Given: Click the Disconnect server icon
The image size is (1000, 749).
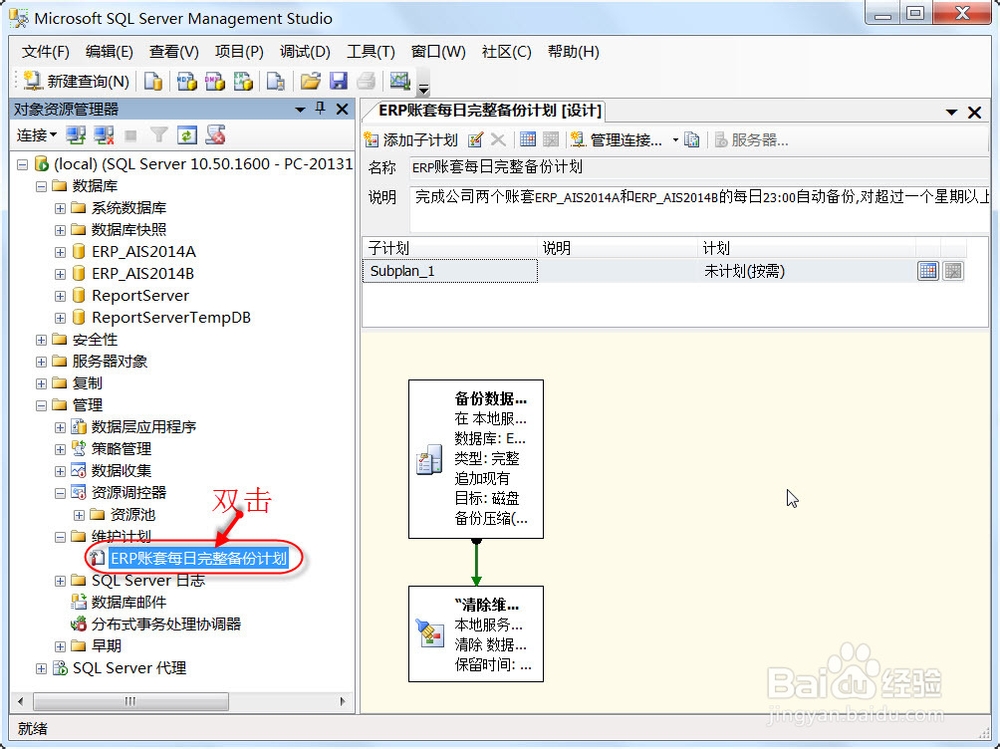Looking at the screenshot, I should click(103, 135).
